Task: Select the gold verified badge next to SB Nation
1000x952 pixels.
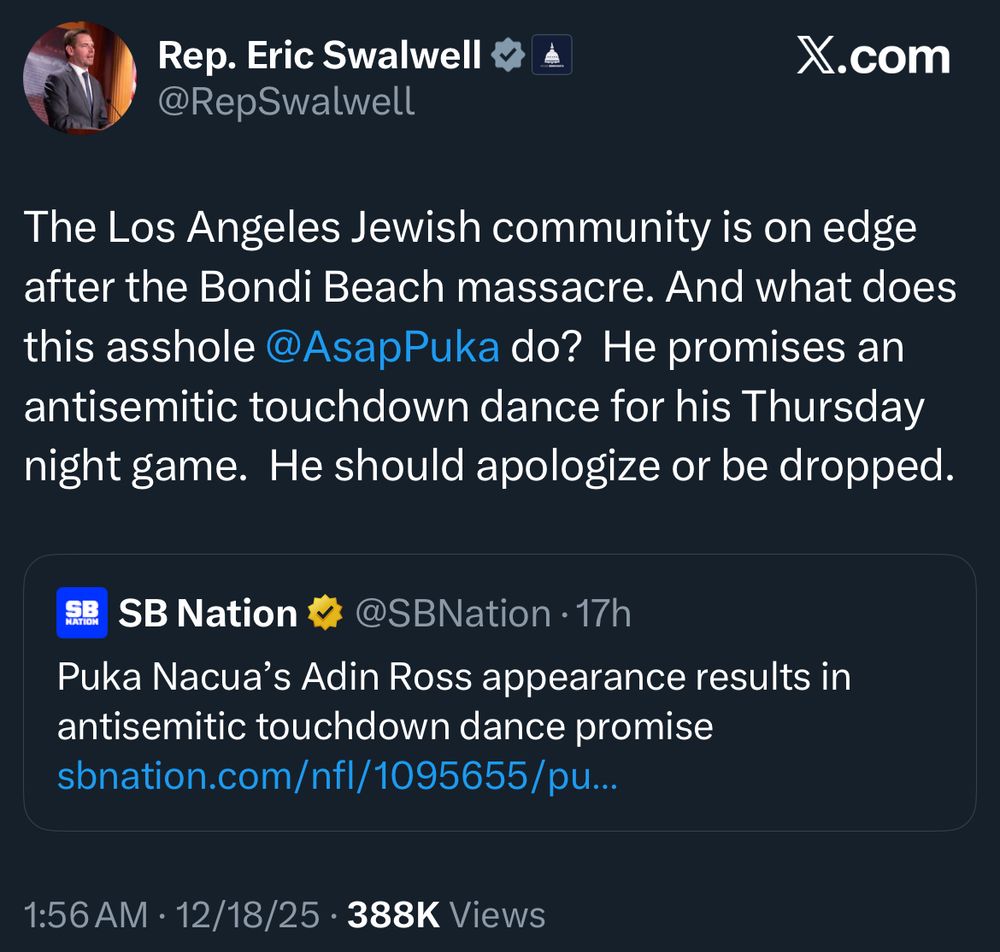Action: 326,612
